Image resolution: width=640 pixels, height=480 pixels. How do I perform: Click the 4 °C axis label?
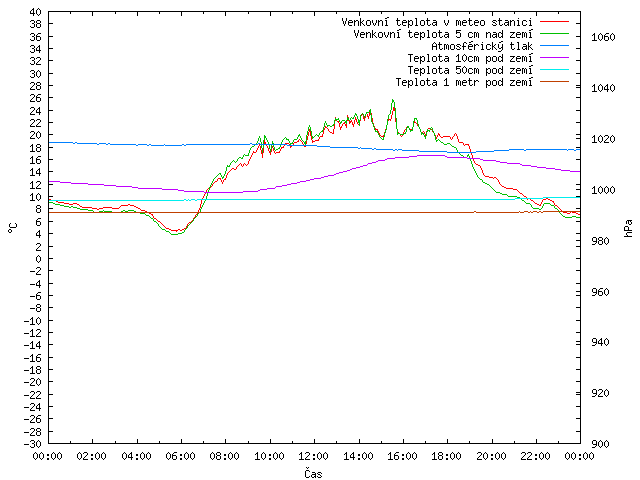point(38,234)
